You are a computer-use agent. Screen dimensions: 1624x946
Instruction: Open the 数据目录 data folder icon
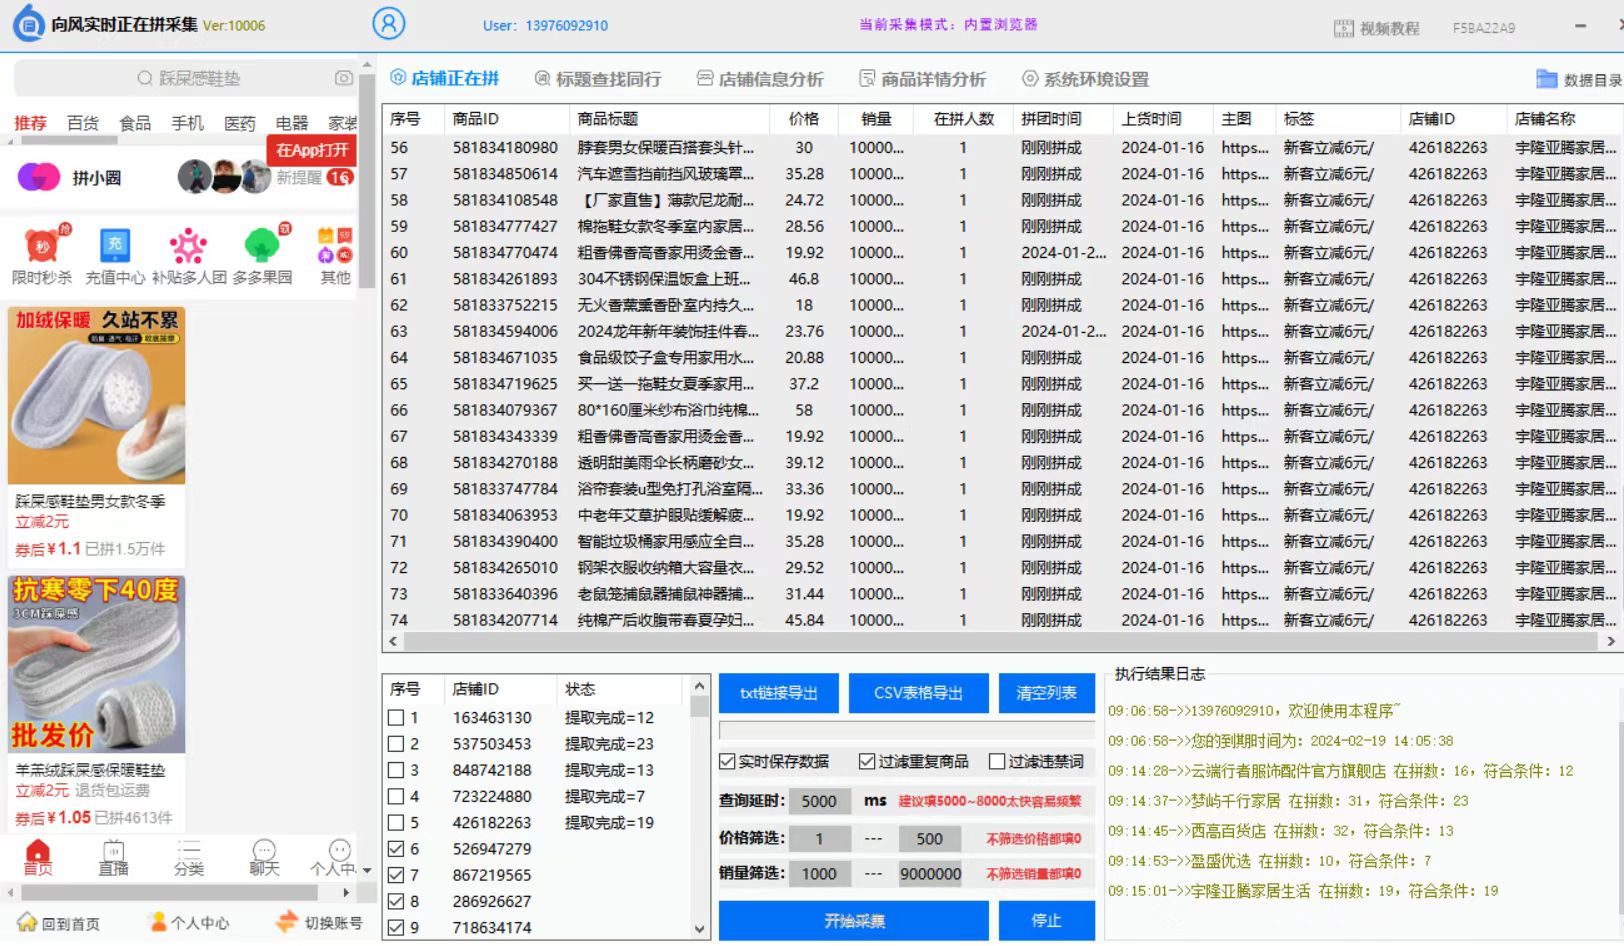pyautogui.click(x=1546, y=79)
